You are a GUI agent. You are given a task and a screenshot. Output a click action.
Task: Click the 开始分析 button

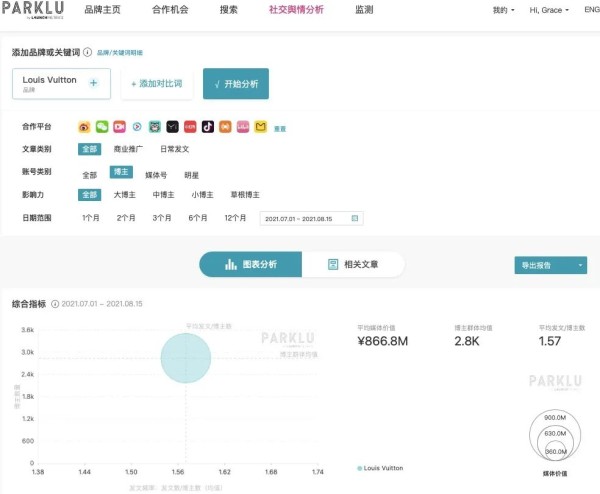(x=236, y=84)
